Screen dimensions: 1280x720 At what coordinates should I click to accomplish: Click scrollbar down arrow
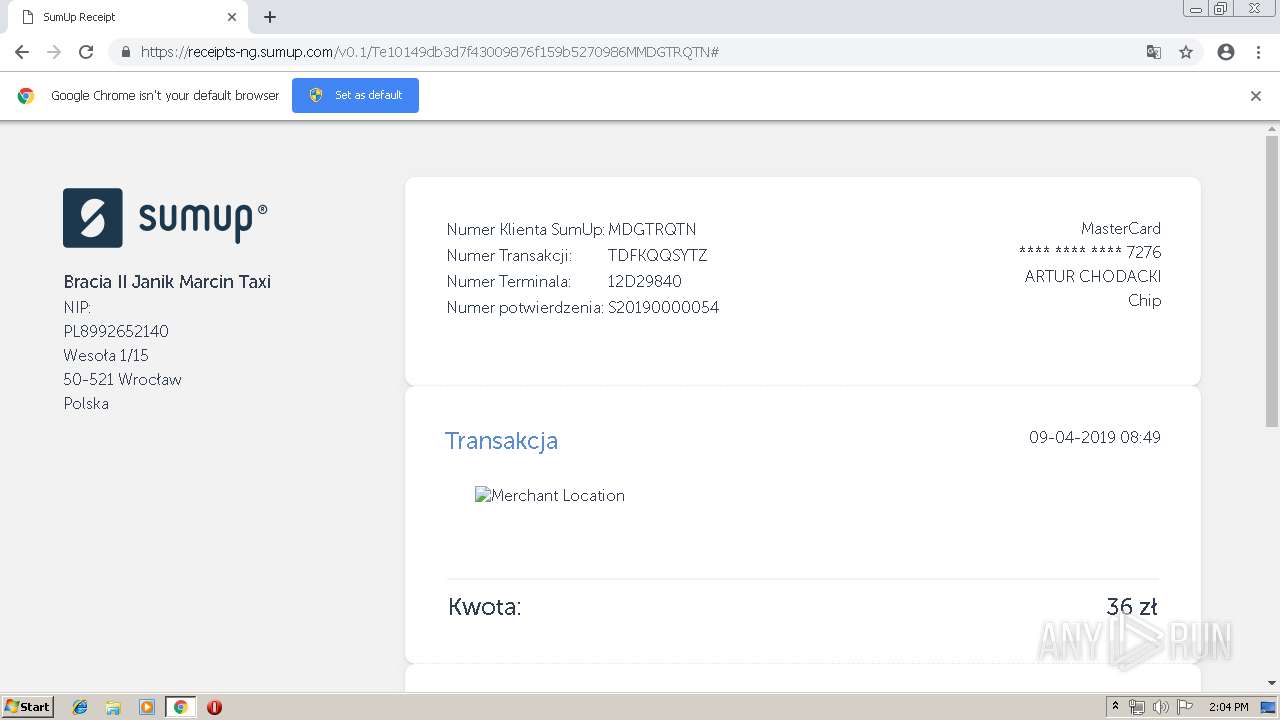1272,683
